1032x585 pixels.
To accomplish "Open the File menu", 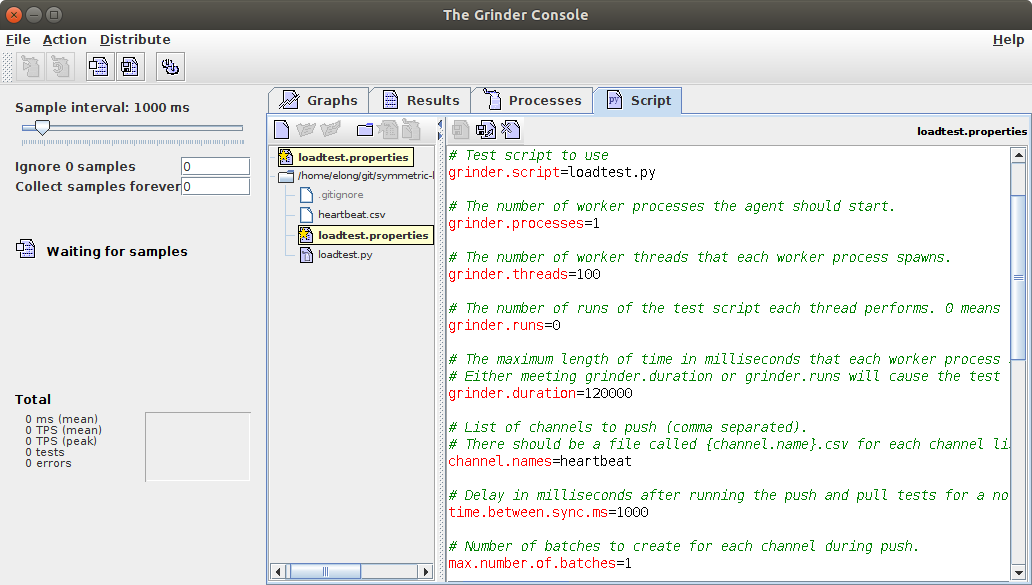I will [18, 39].
